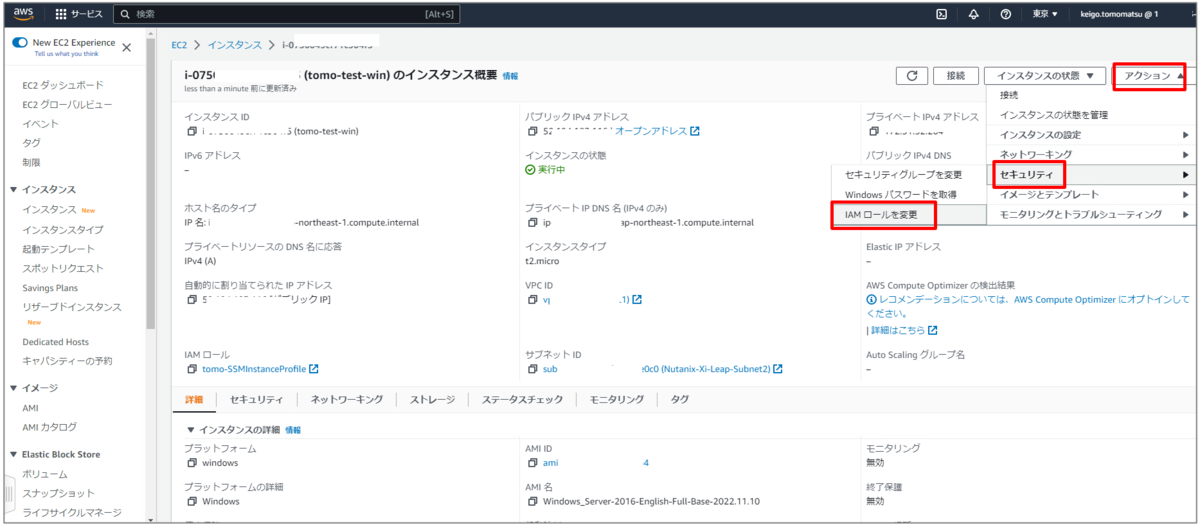
Task: Click the refresh instance button icon
Action: coord(911,76)
